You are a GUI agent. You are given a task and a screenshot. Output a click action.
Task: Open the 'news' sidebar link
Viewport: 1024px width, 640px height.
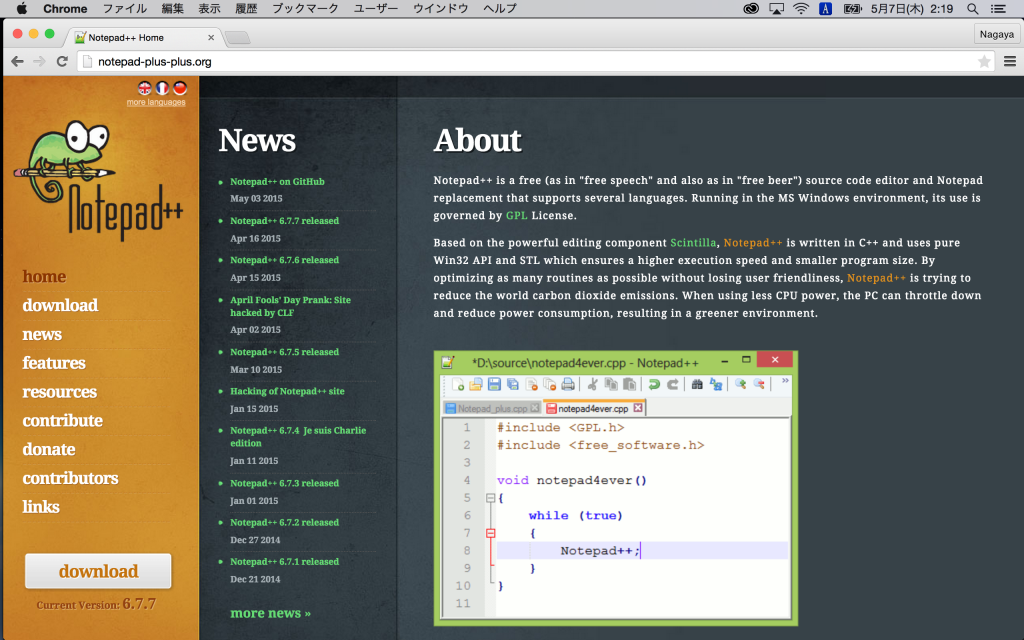(x=42, y=334)
